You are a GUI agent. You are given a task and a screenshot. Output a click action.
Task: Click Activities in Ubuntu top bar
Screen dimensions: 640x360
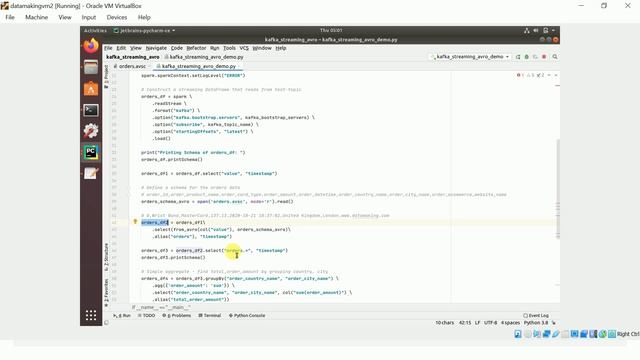[95, 30]
